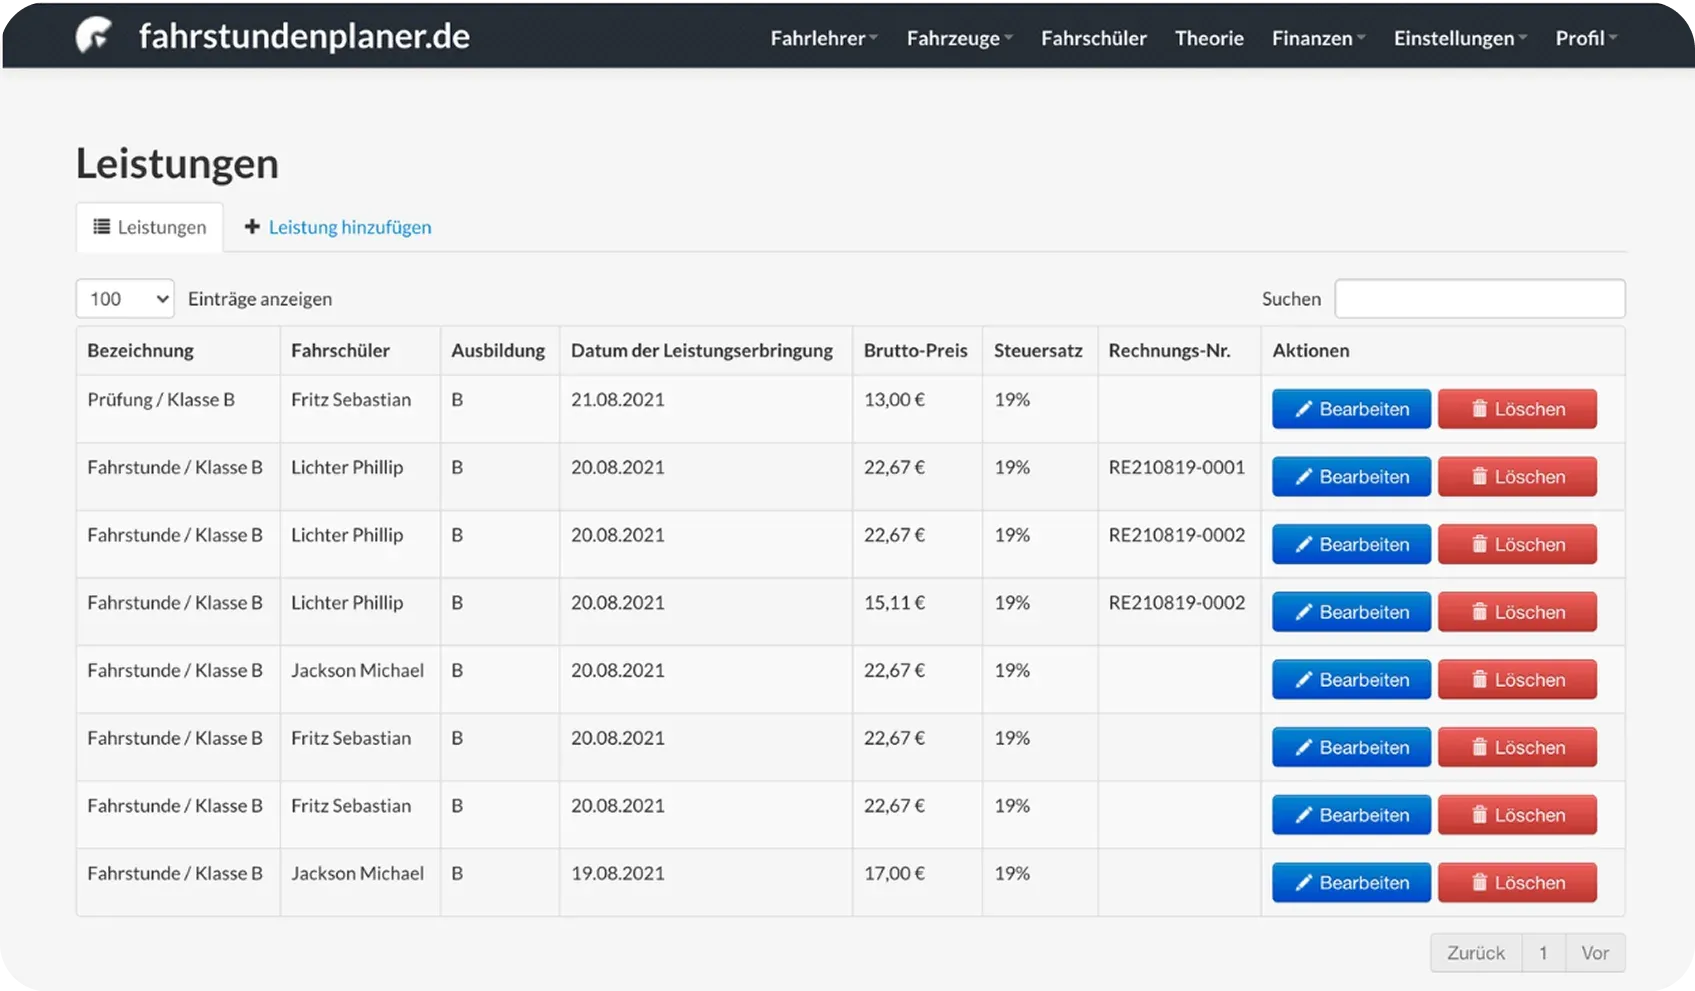Click pencil icon in Prüfung / Klasse B row
The height and width of the screenshot is (991, 1695).
coord(1303,409)
